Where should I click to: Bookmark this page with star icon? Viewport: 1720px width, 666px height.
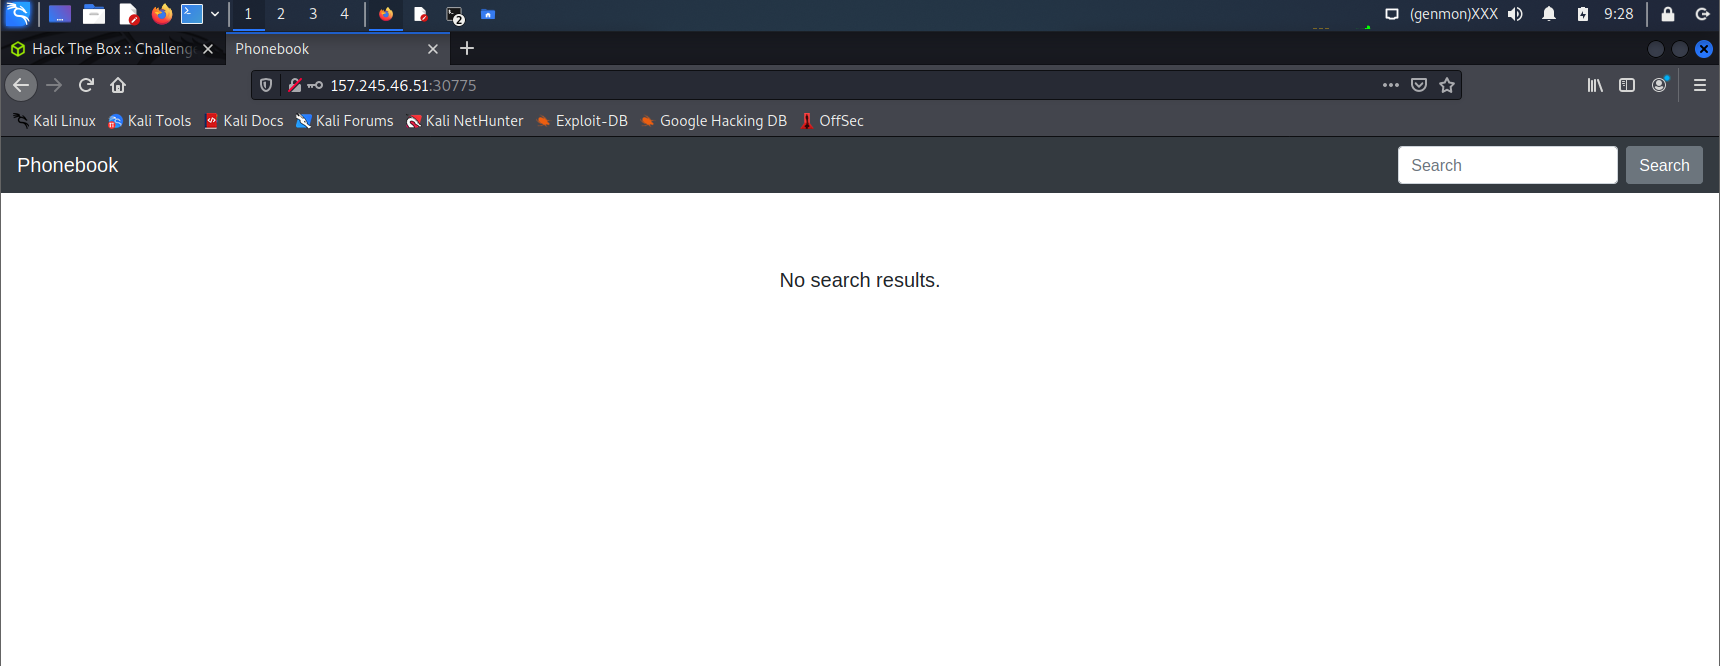tap(1447, 85)
